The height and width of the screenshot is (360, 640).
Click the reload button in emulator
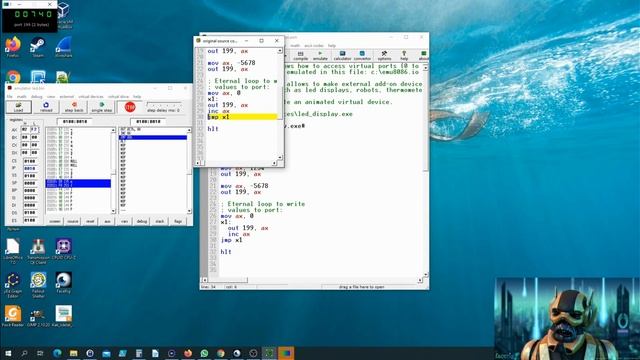coord(46,107)
